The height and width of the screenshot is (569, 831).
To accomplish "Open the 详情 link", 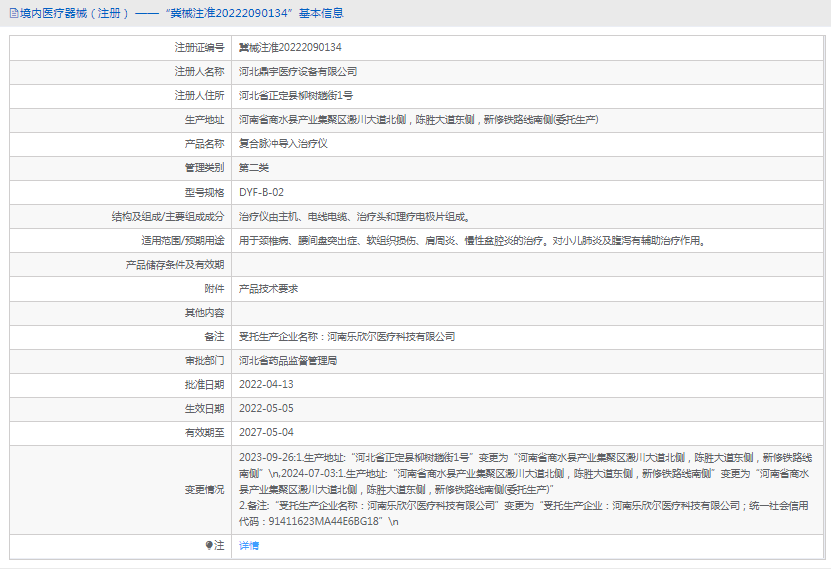I will click(249, 546).
